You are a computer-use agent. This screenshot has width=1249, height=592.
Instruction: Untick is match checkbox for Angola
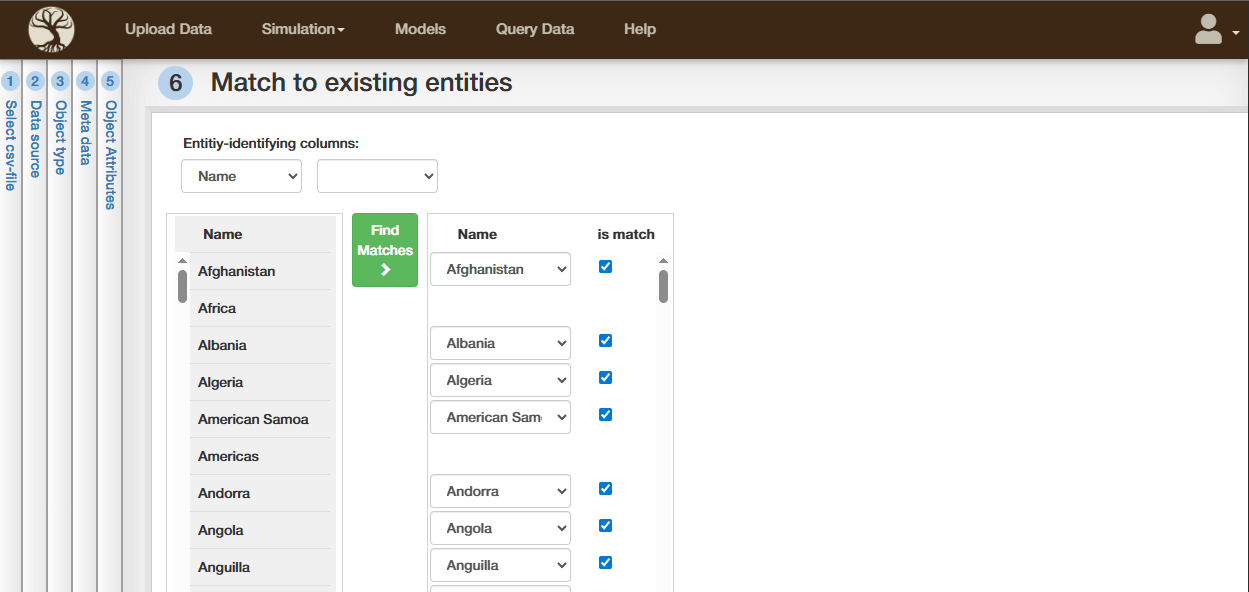tap(605, 526)
